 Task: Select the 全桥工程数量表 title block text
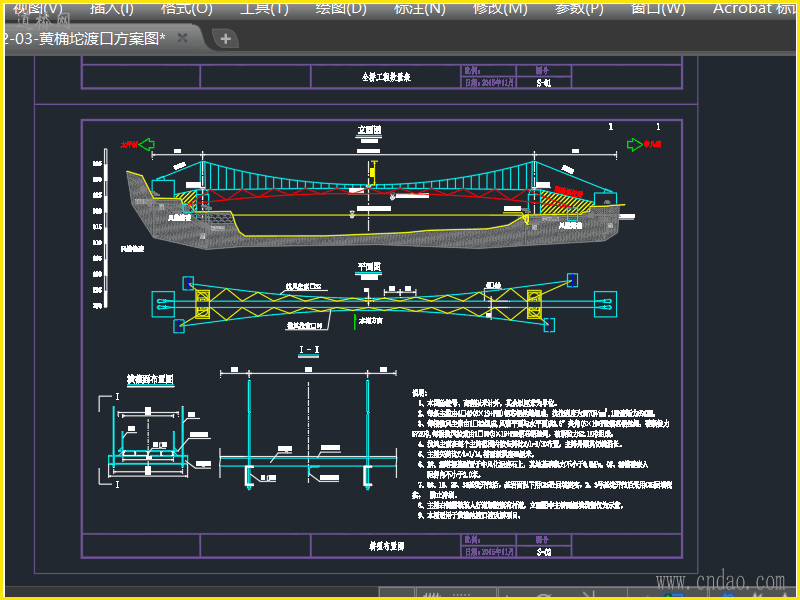(386, 77)
